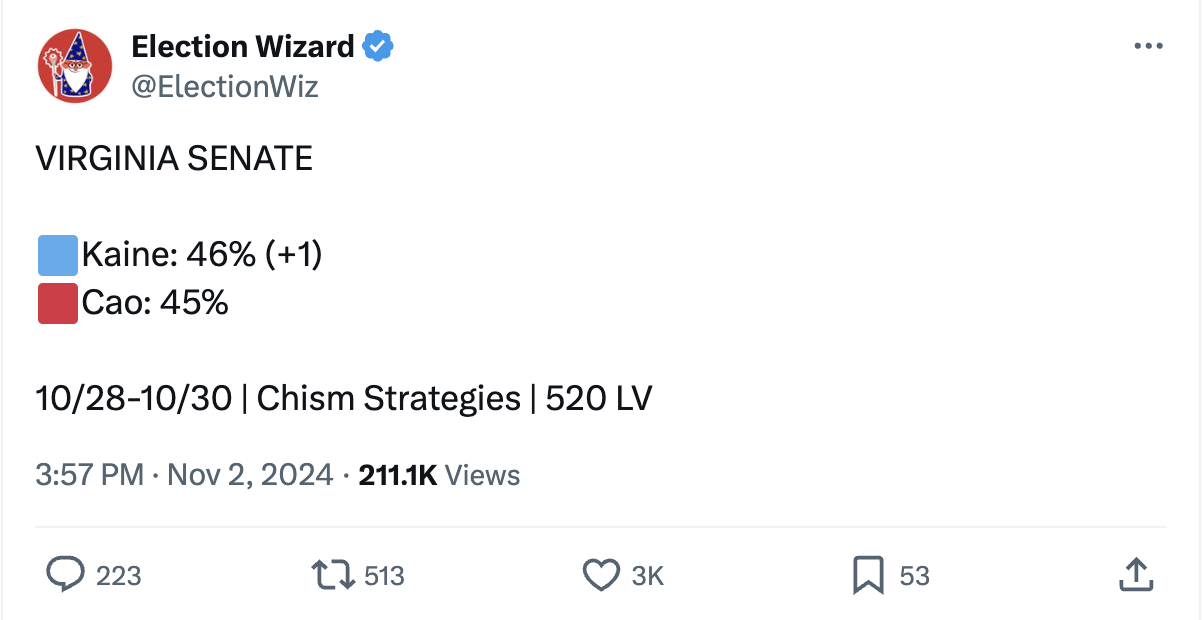This screenshot has width=1202, height=620.
Task: Click the blue verified checkmark badge
Action: [377, 46]
